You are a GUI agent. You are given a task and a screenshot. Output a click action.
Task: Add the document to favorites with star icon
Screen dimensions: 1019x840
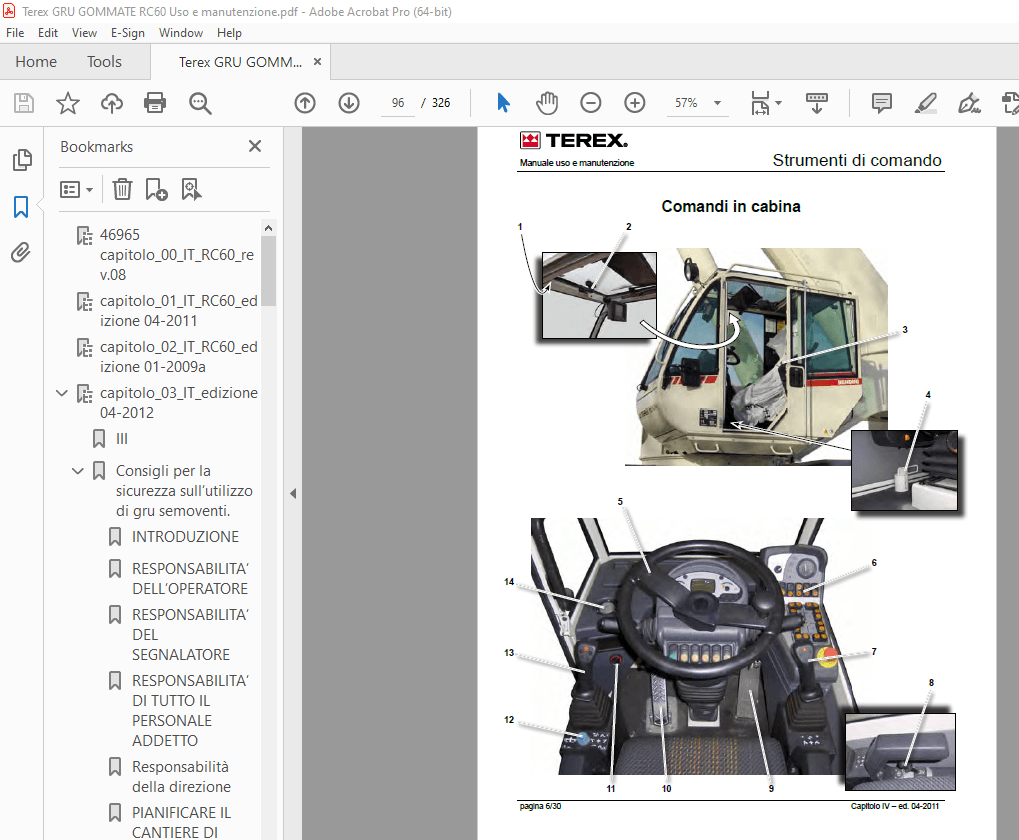67,103
